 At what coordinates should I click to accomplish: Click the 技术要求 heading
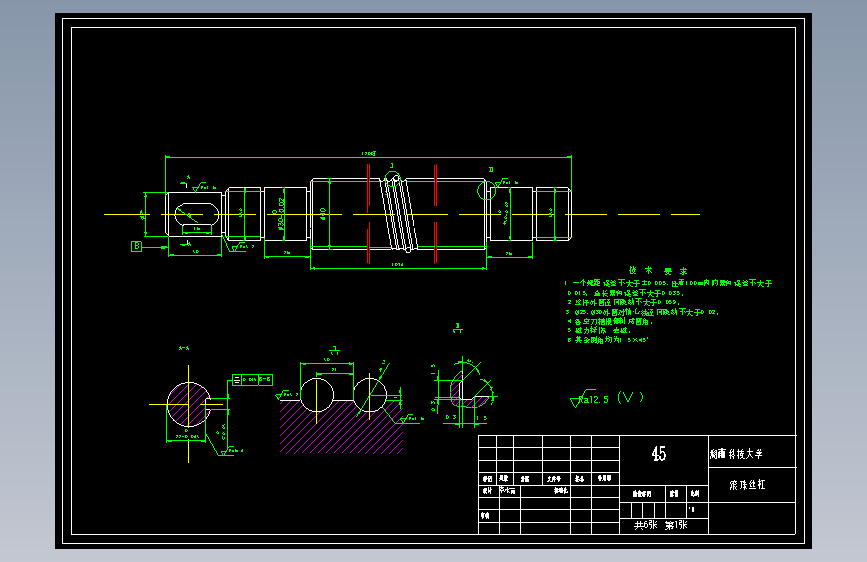coord(658,270)
